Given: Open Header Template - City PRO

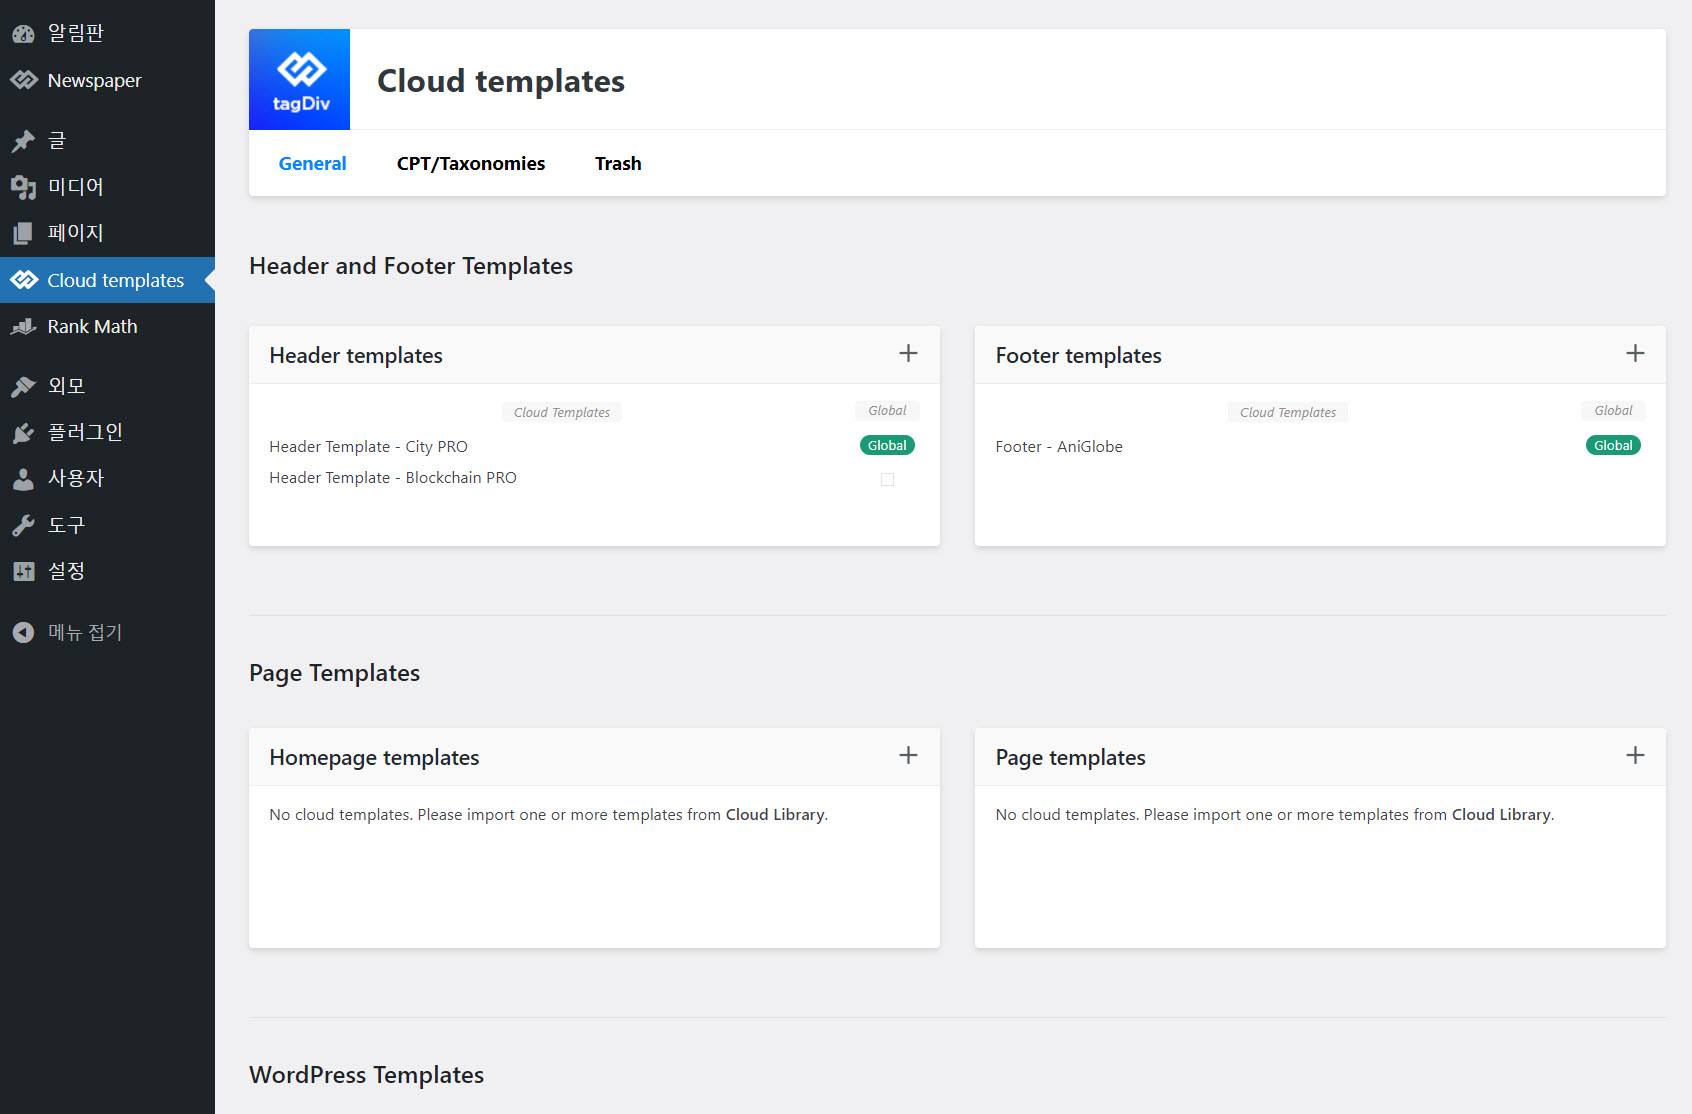Looking at the screenshot, I should pos(368,446).
